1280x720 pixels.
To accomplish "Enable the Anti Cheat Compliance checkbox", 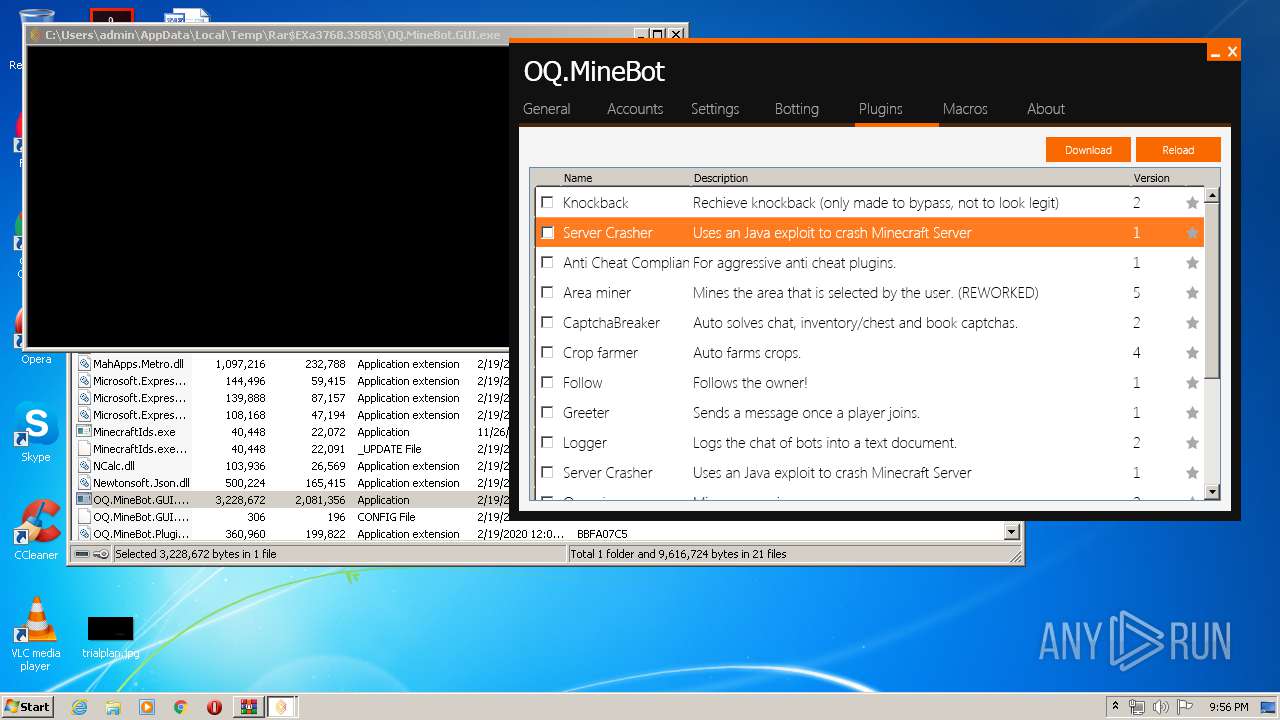I will tap(547, 262).
